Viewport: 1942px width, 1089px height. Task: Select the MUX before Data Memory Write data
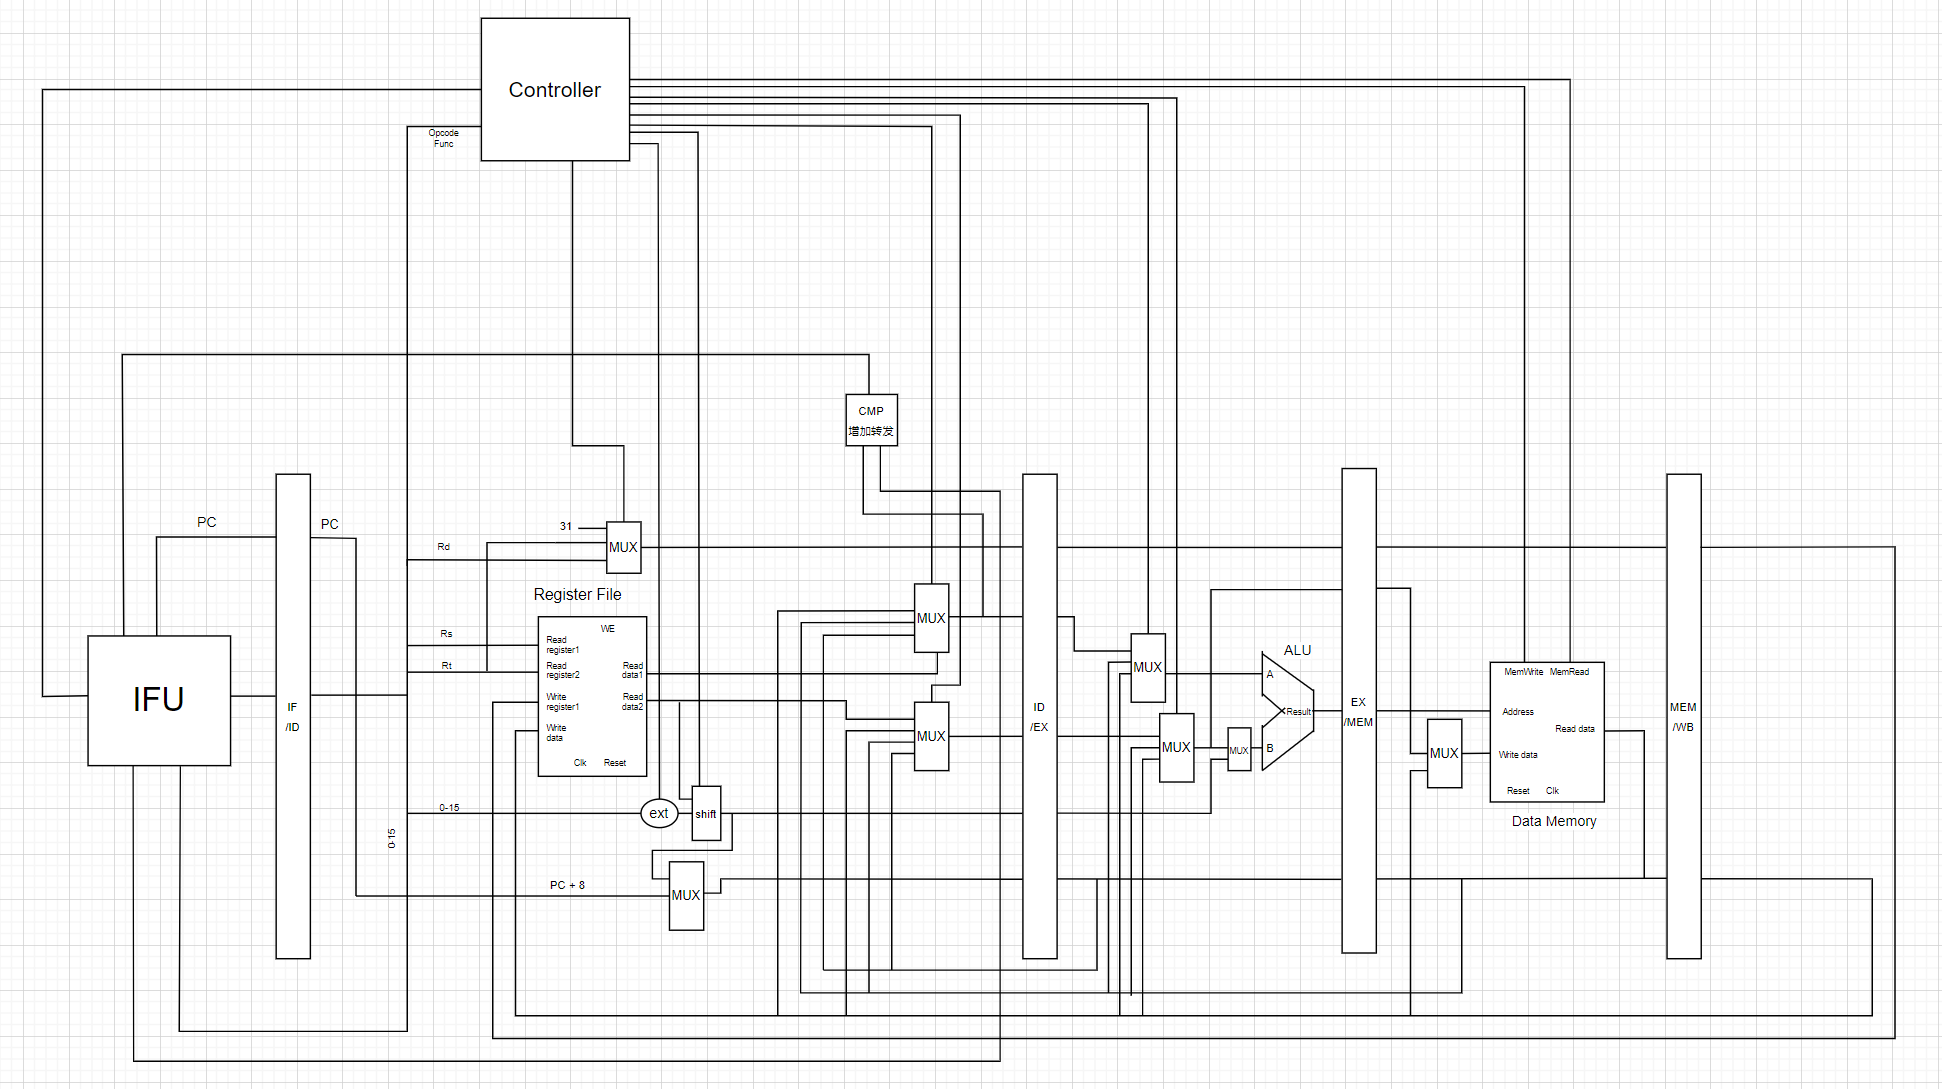(1444, 753)
